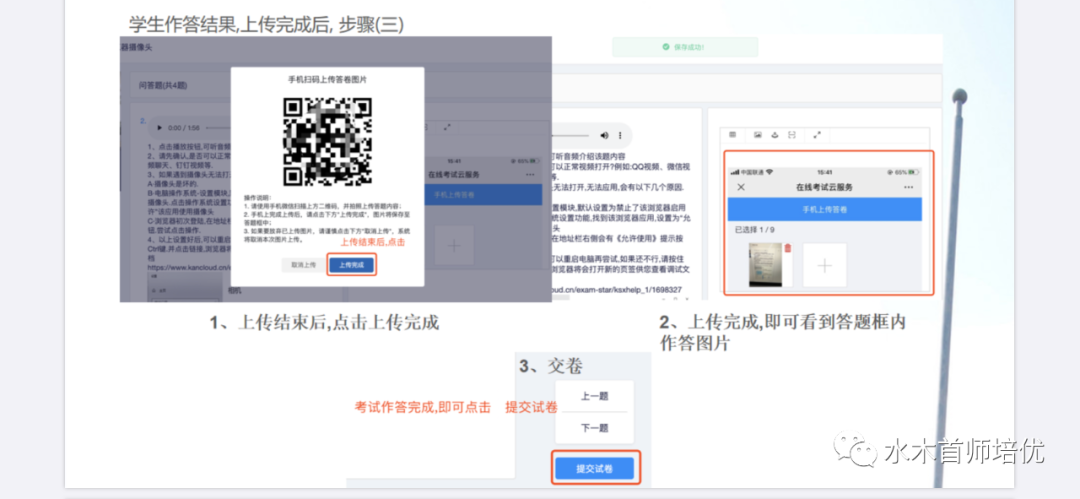
Task: Click fullscreen icon in dimmed editor behind dialog
Action: [x=447, y=128]
